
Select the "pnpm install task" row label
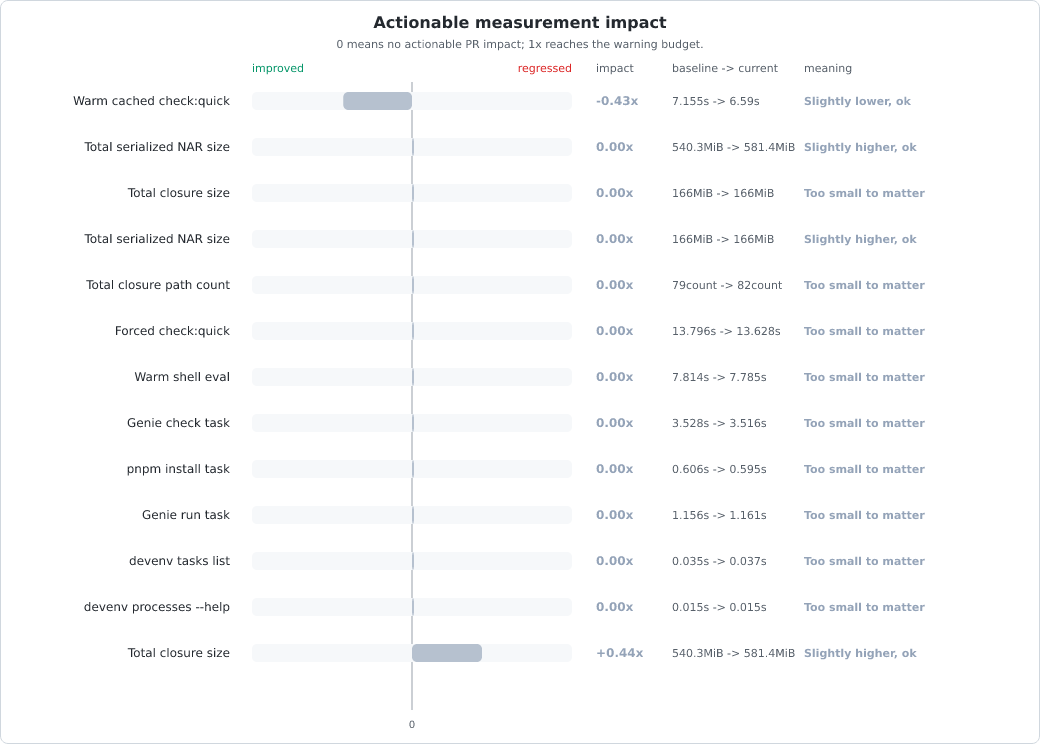178,469
